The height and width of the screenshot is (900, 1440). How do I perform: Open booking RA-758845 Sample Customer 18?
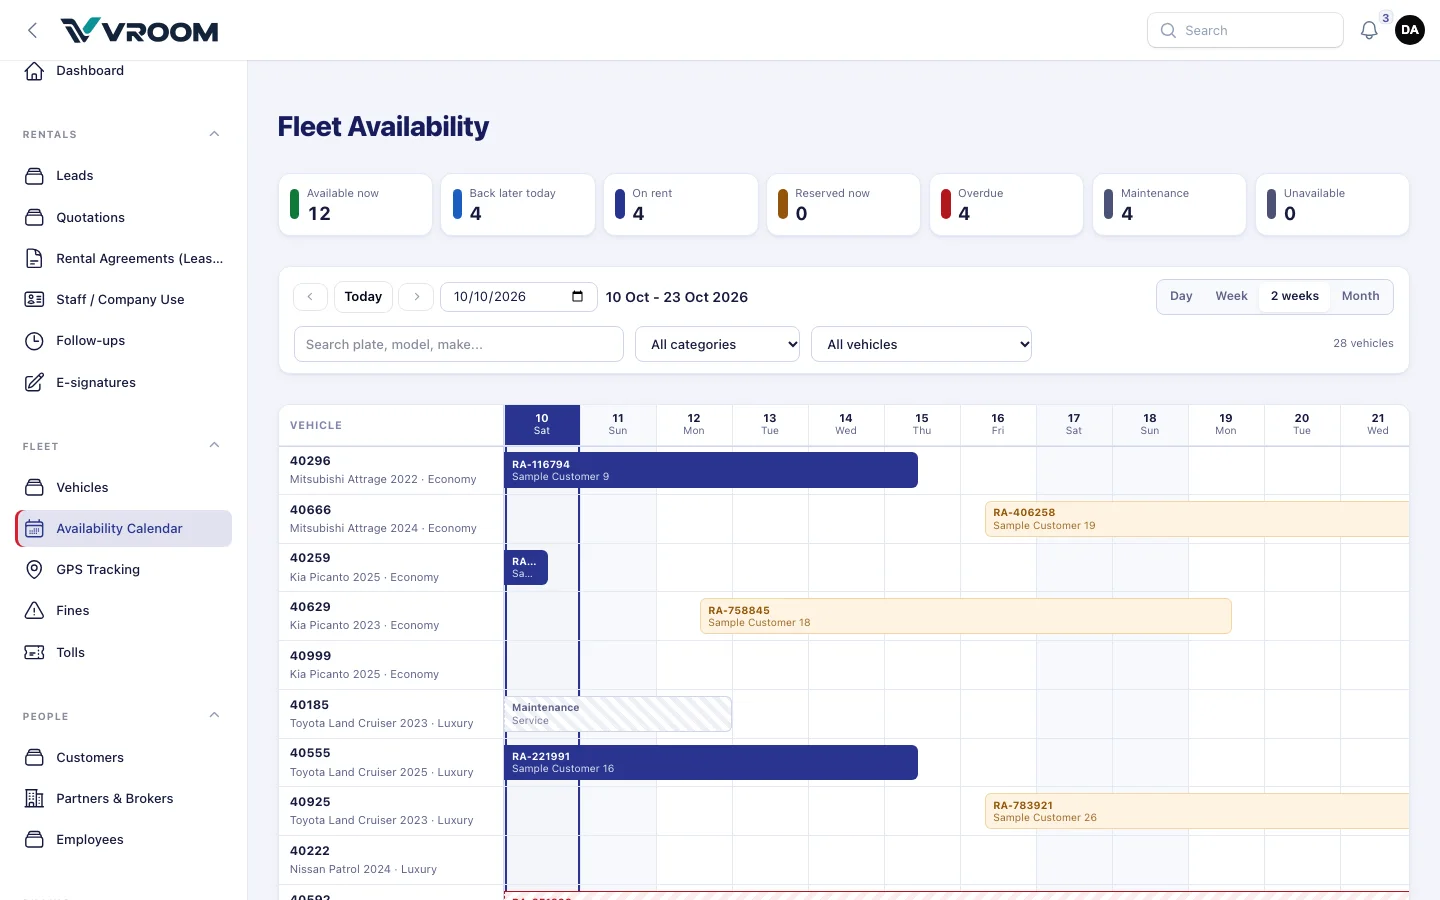point(966,616)
